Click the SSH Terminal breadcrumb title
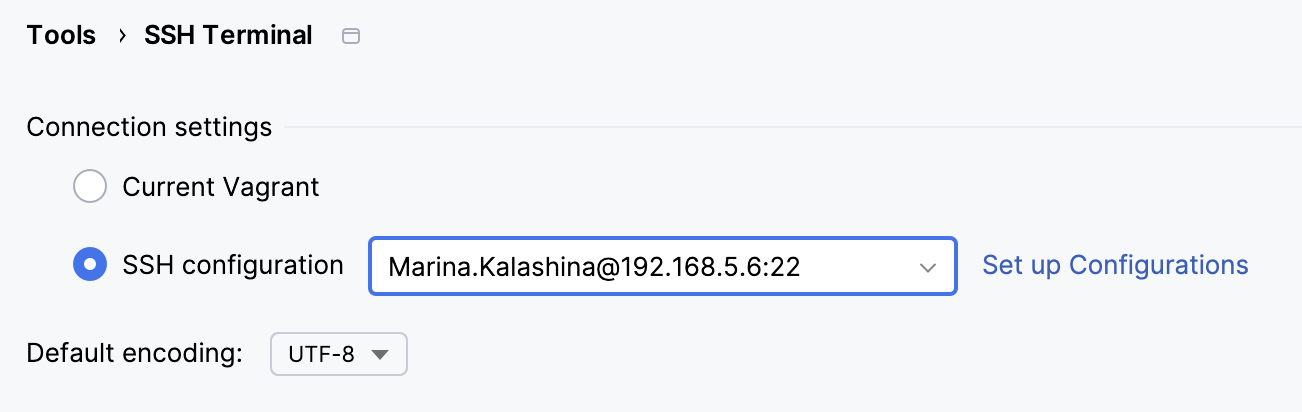1302x412 pixels. [228, 36]
